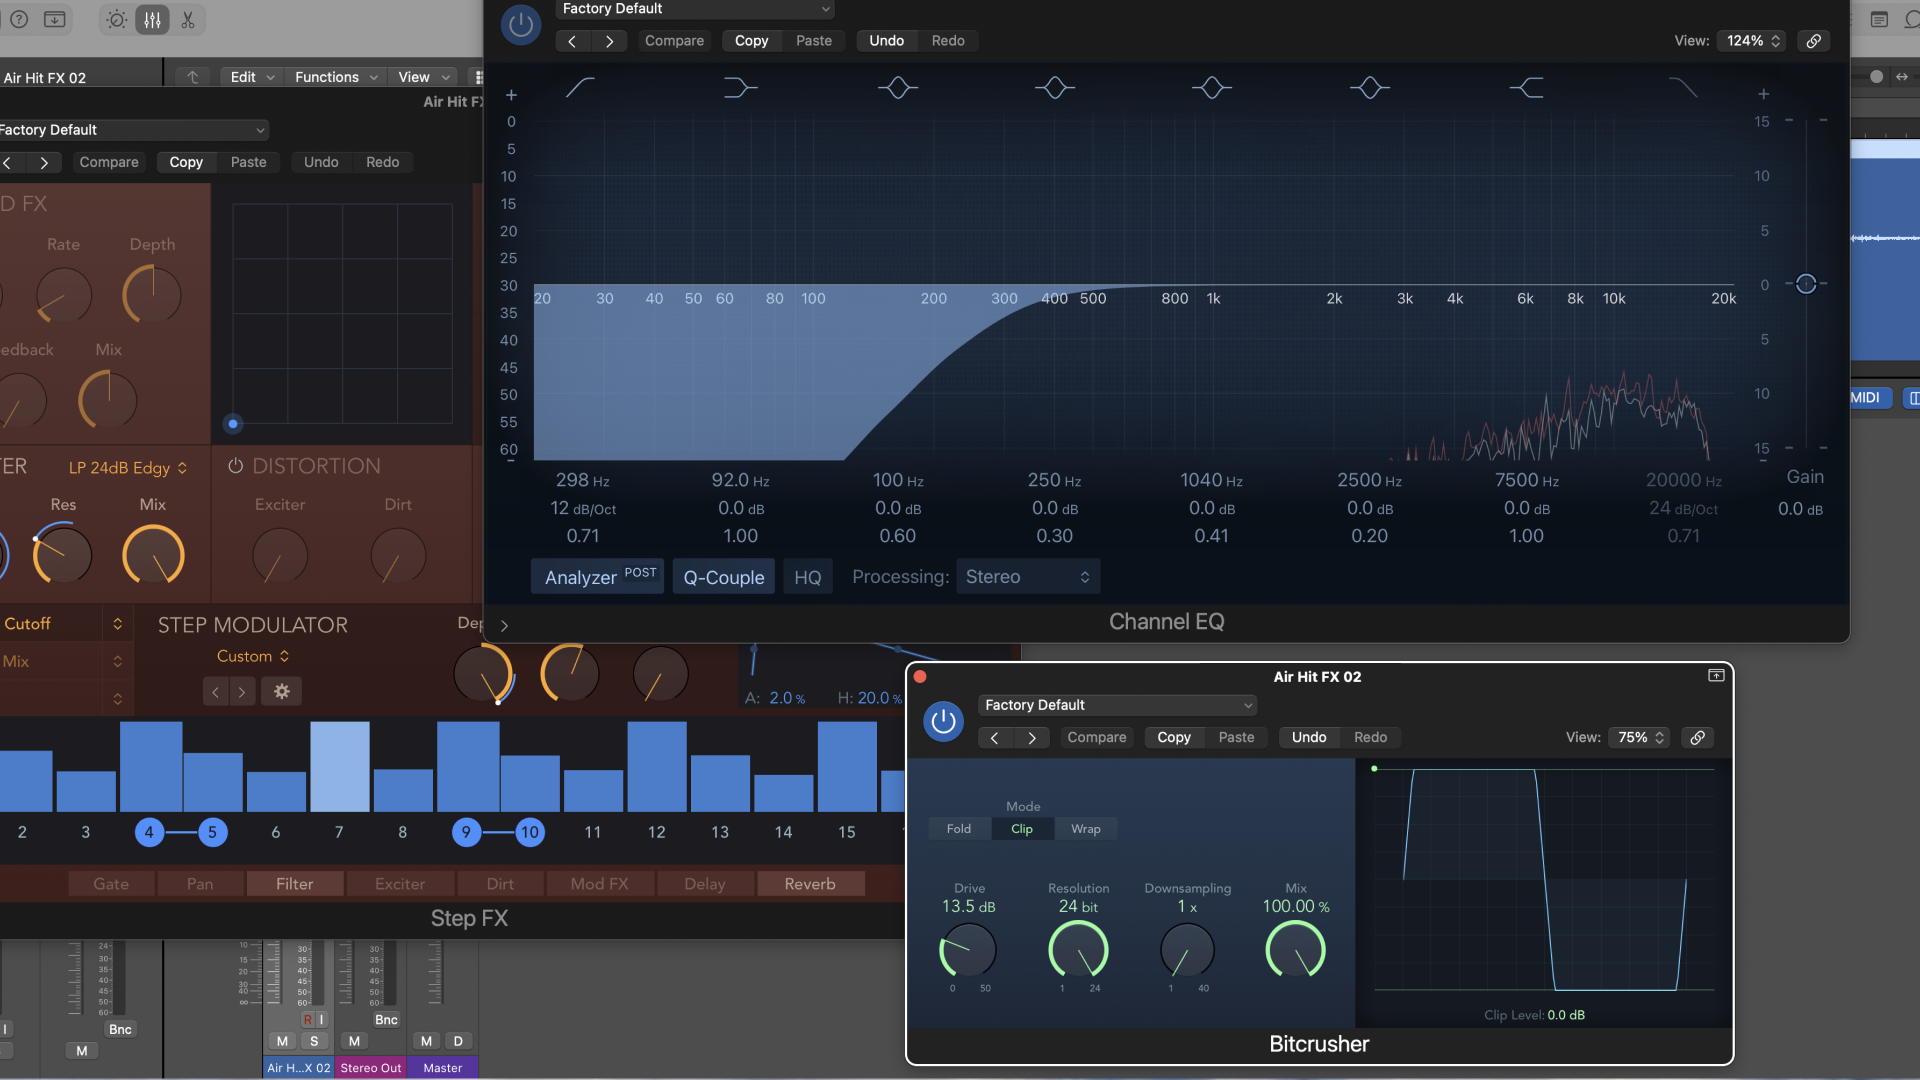
Task: Solo the Air Hit FX 02 channel
Action: (314, 1041)
